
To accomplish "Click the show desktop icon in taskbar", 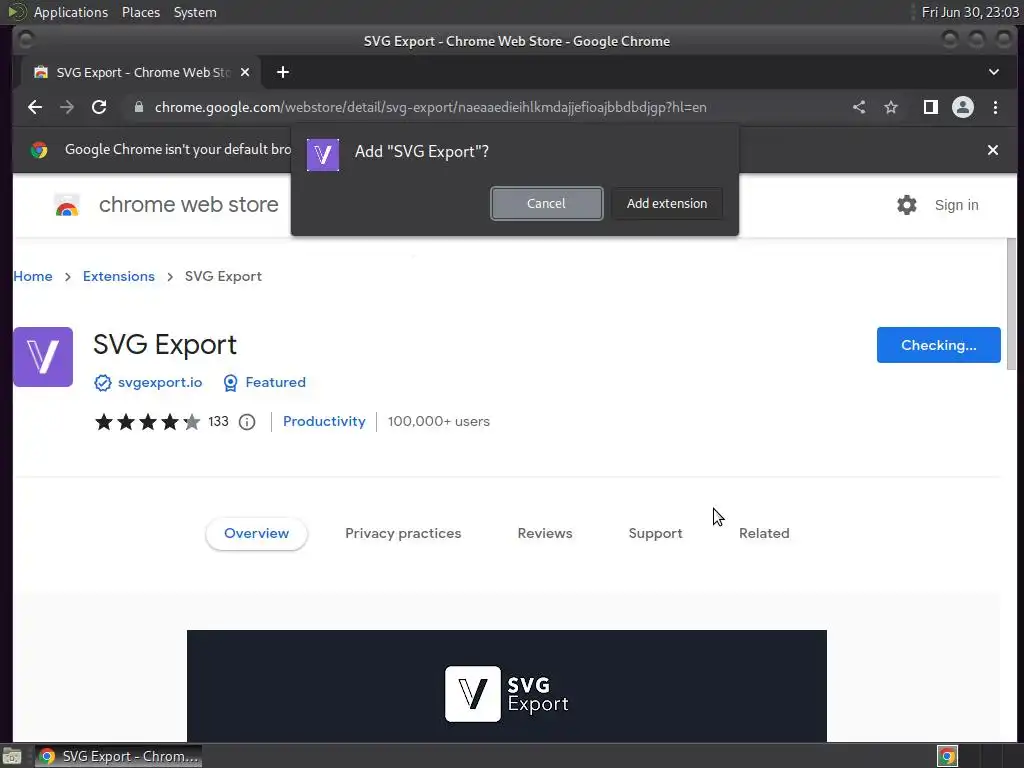I will (x=12, y=756).
